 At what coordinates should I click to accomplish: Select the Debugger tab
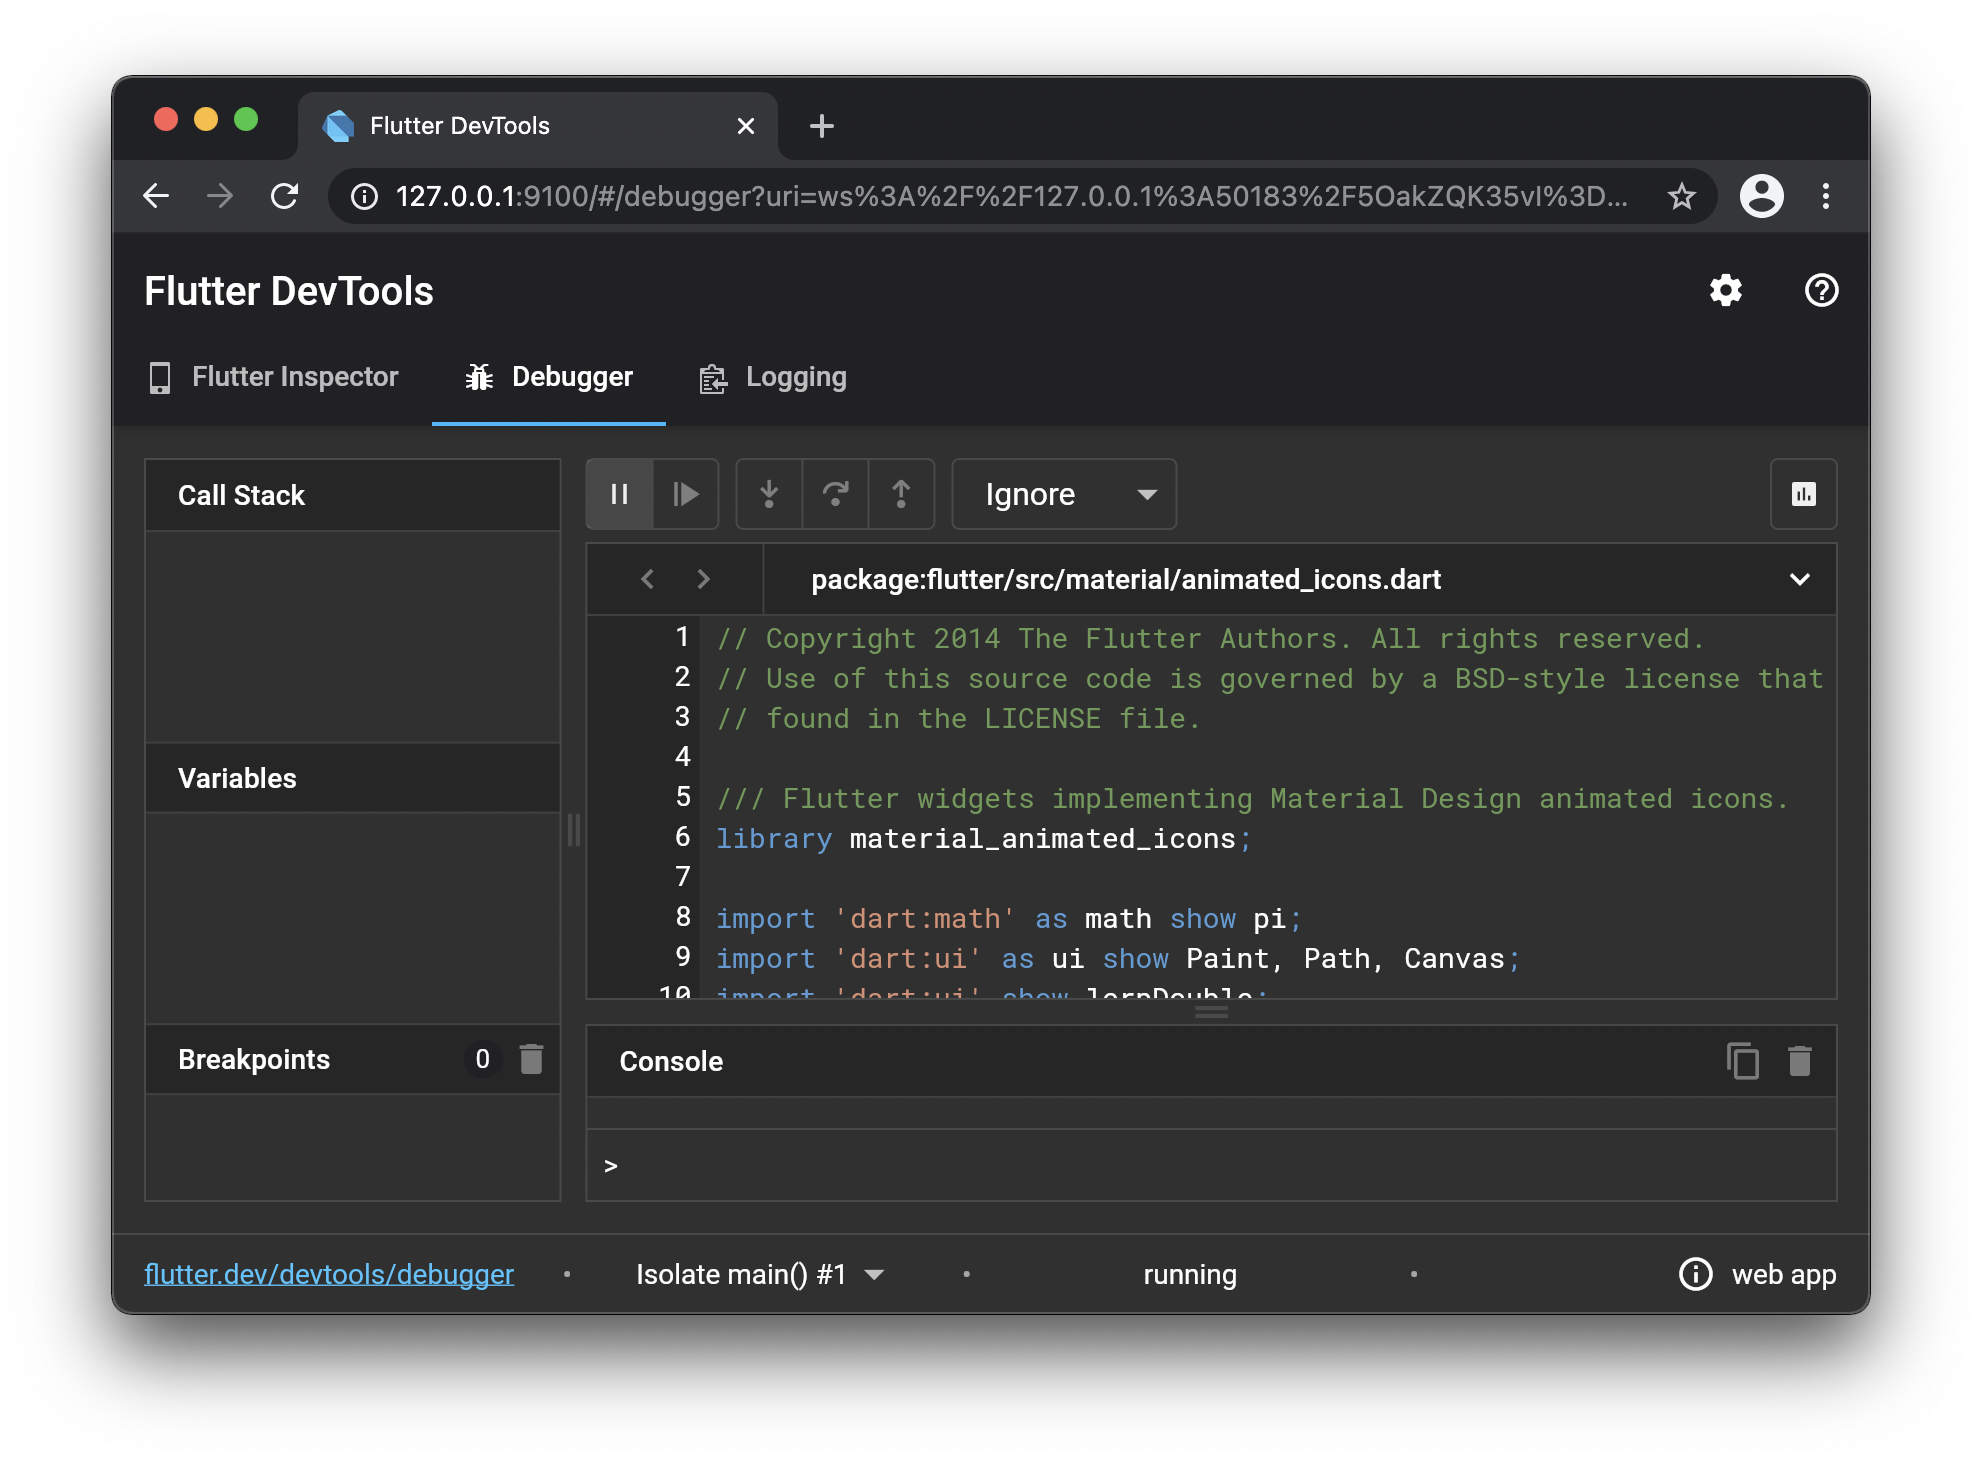pos(549,377)
